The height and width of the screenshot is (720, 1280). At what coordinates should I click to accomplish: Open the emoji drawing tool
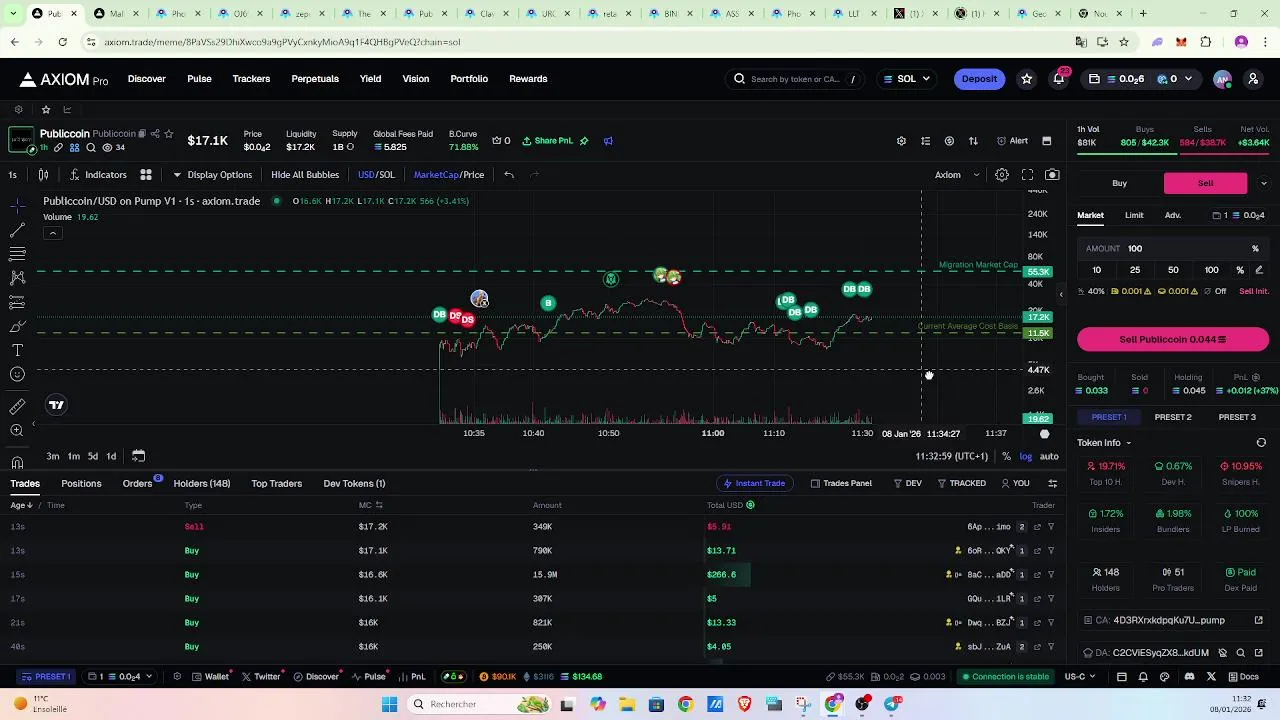[x=17, y=374]
